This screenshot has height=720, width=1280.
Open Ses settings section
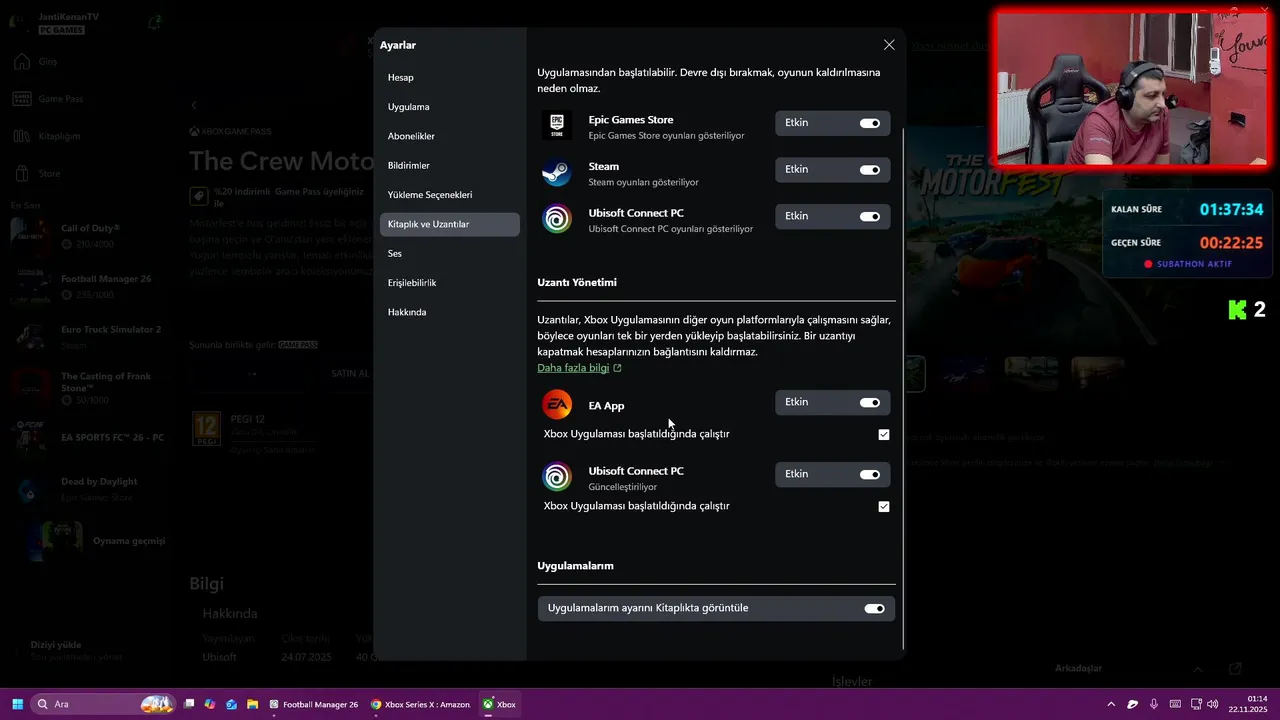tap(449, 254)
